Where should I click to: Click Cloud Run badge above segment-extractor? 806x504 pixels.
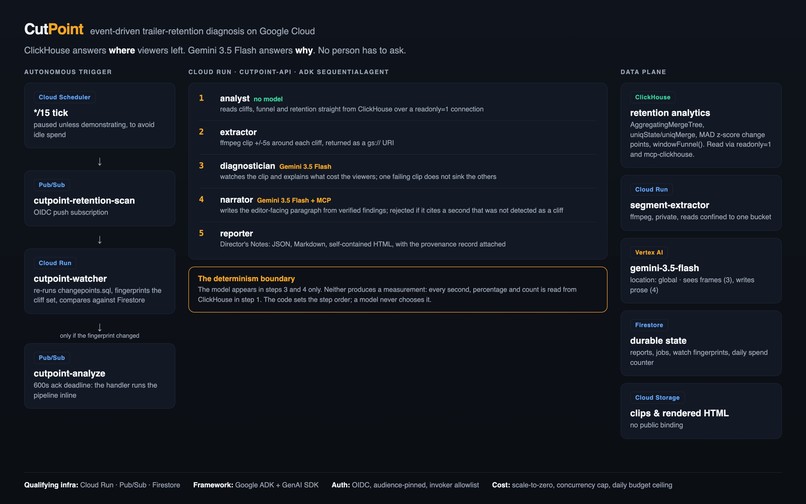coord(651,189)
